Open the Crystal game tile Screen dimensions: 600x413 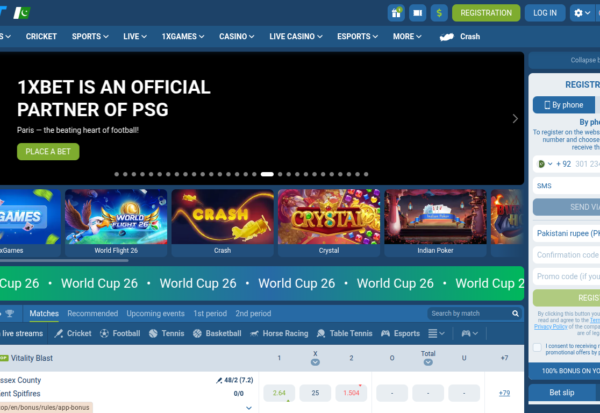tap(329, 222)
